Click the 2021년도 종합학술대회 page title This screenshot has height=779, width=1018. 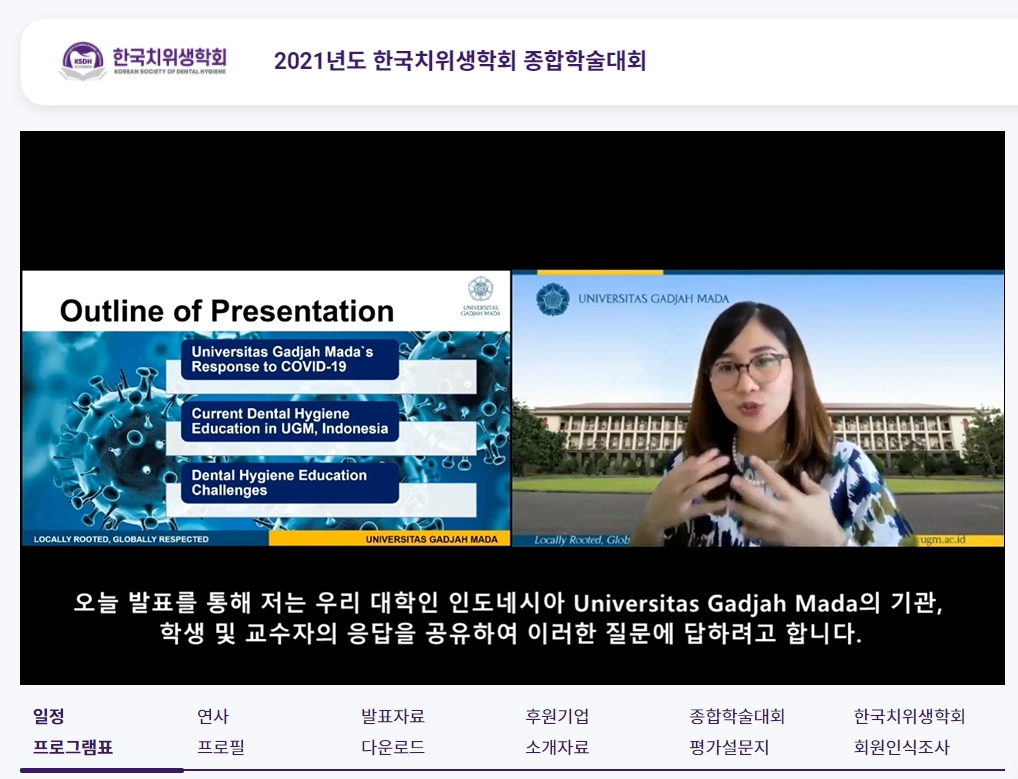coord(460,61)
